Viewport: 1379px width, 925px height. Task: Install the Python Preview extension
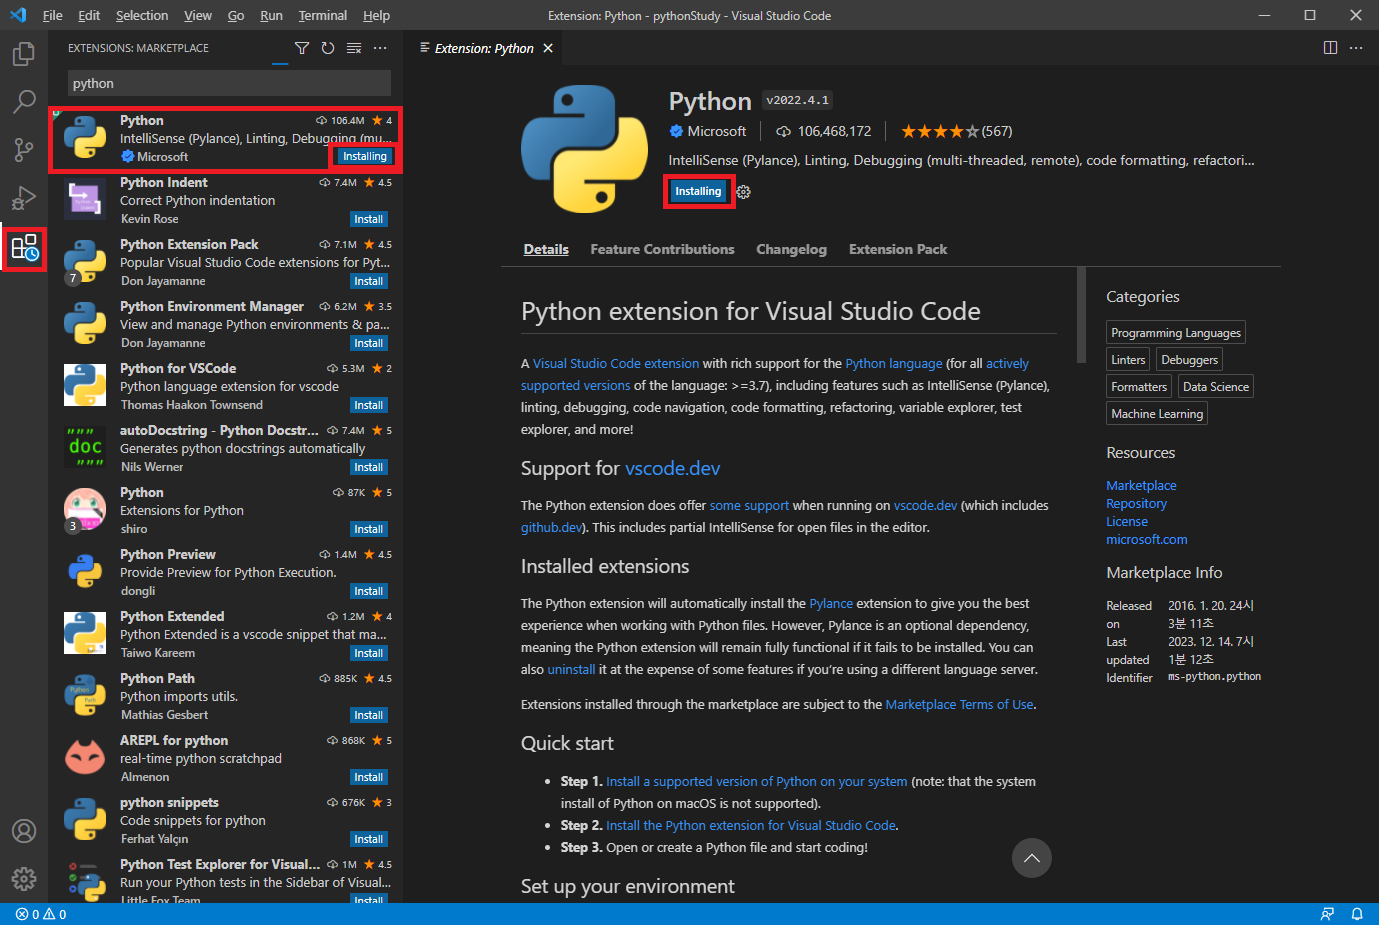tap(368, 591)
